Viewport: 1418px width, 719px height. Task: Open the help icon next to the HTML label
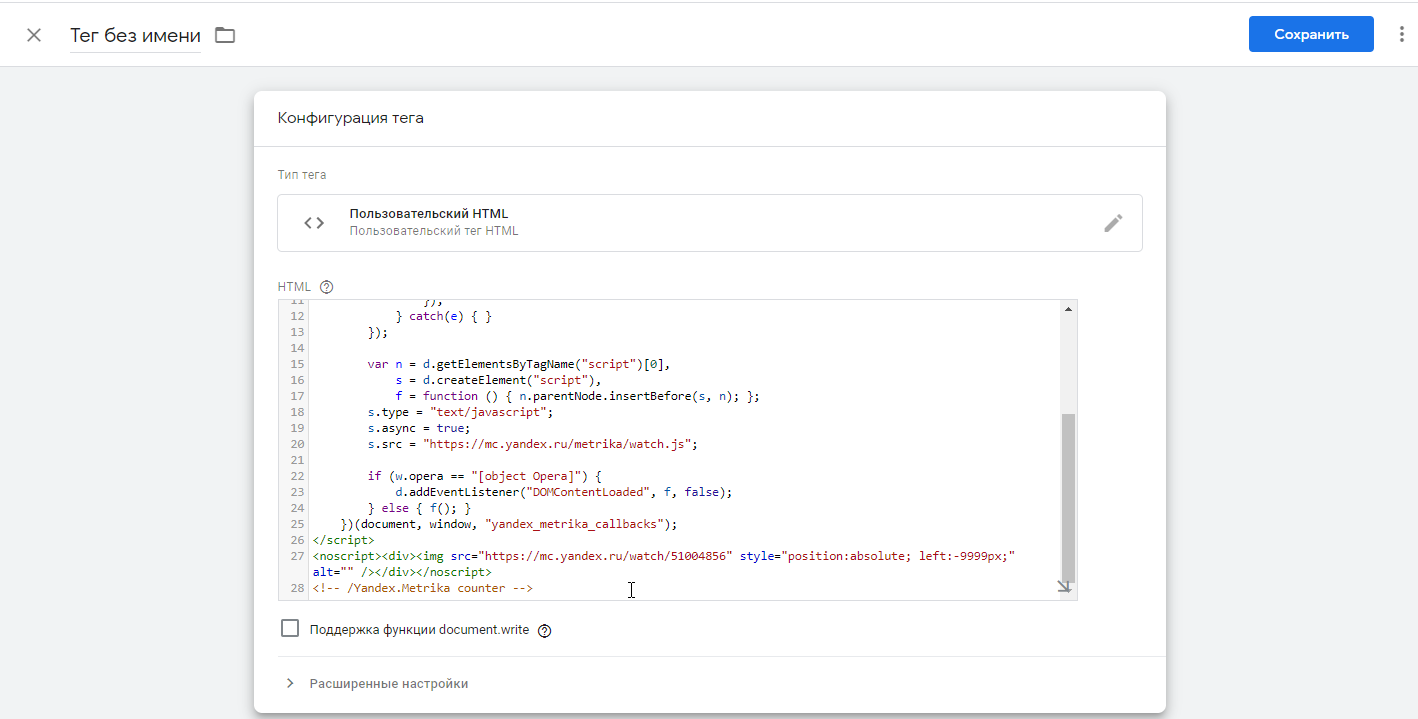pos(326,287)
